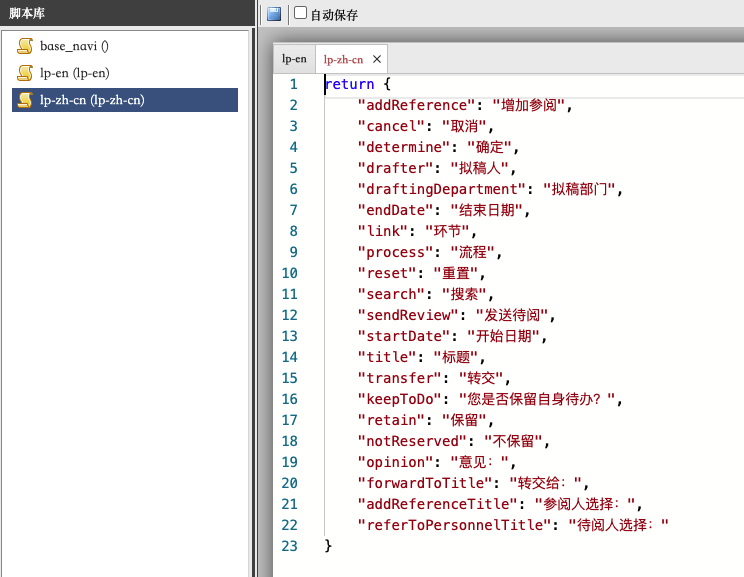Click the "referToPersonnelTitle" key text

click(454, 525)
